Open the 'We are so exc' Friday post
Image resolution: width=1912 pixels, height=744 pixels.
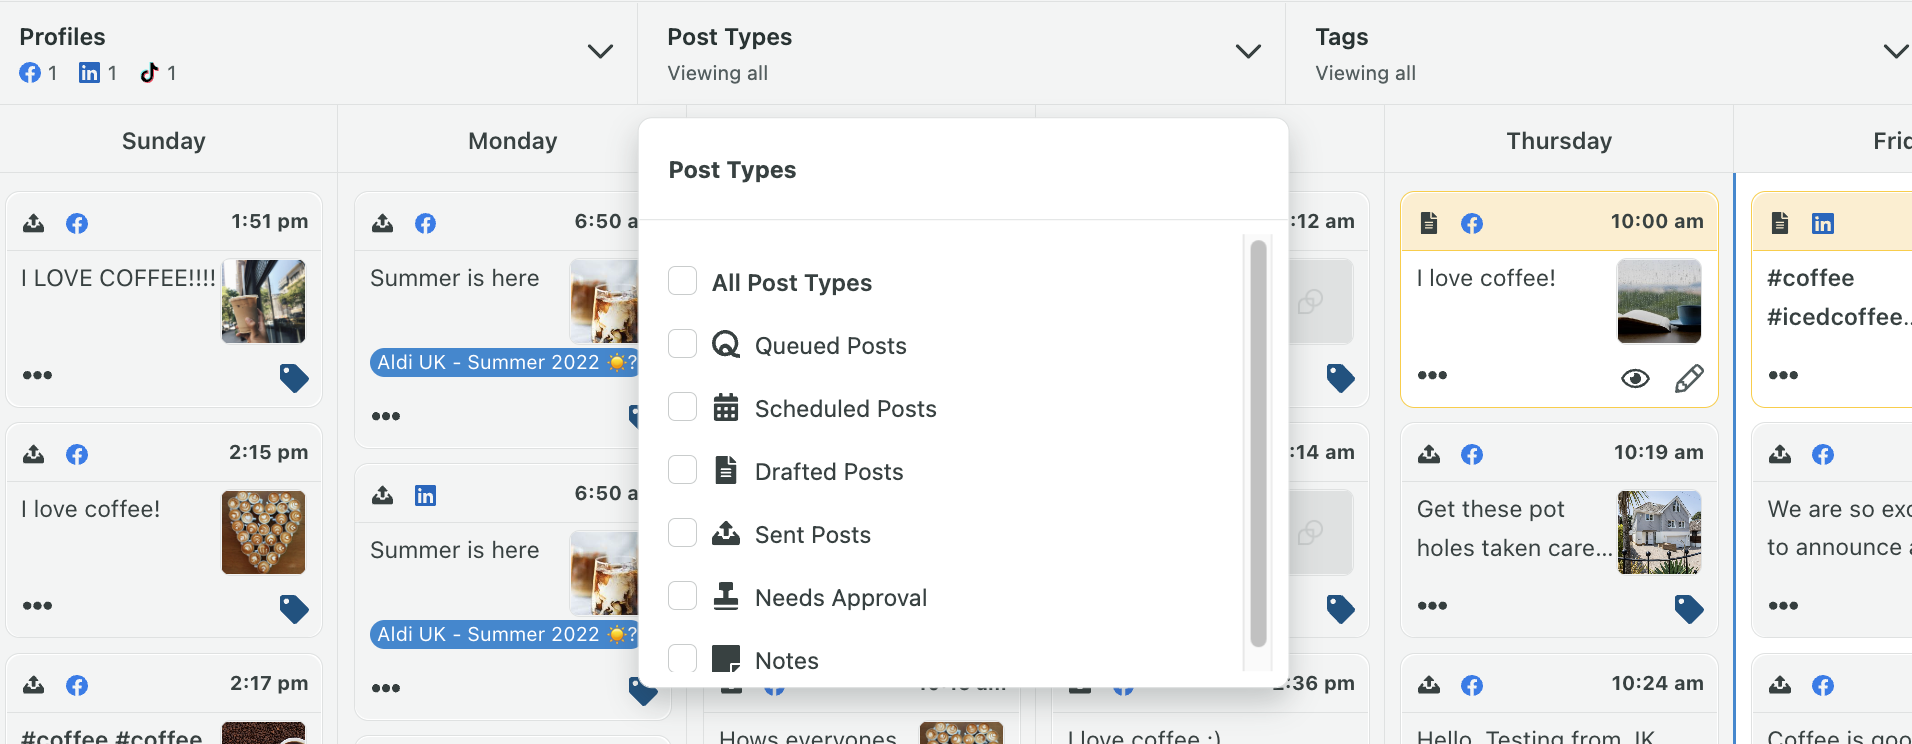click(x=1839, y=528)
